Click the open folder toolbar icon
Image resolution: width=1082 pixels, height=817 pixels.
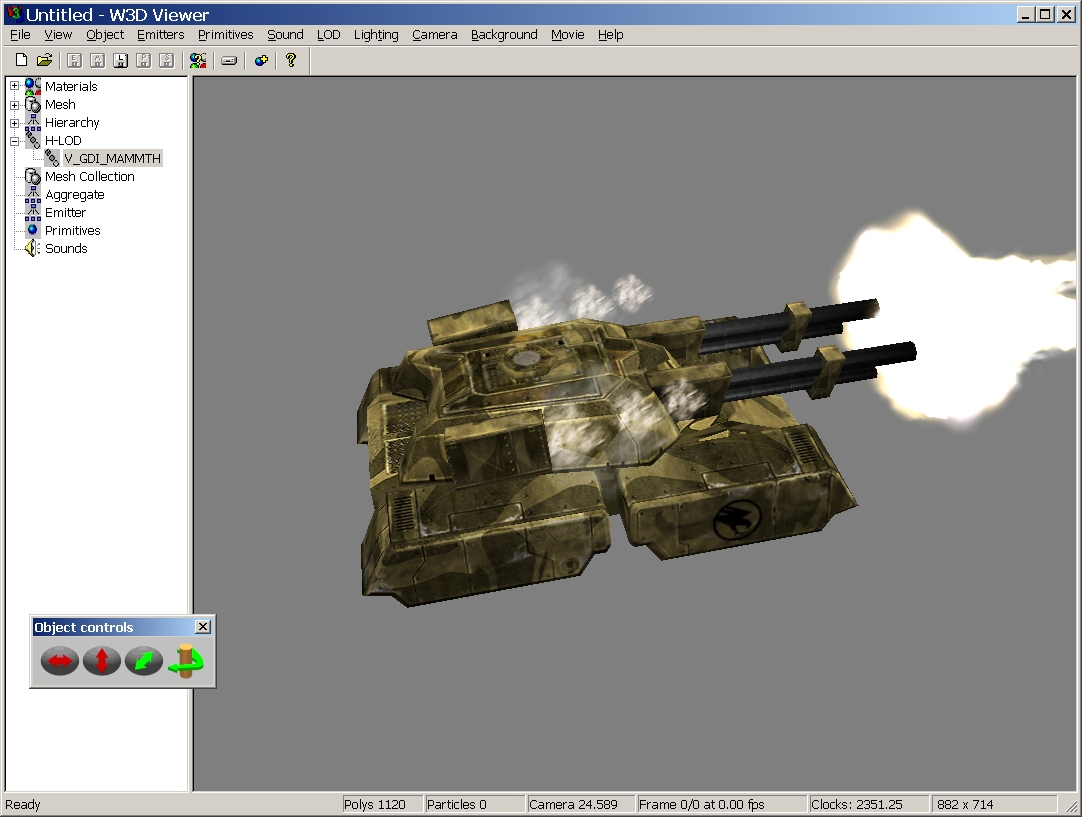coord(44,61)
